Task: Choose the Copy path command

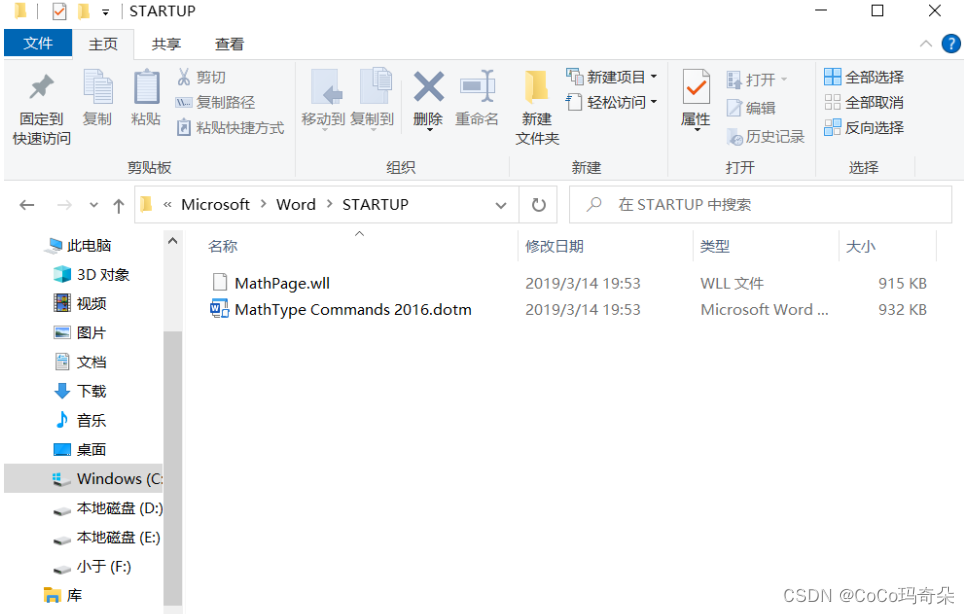Action: (215, 102)
